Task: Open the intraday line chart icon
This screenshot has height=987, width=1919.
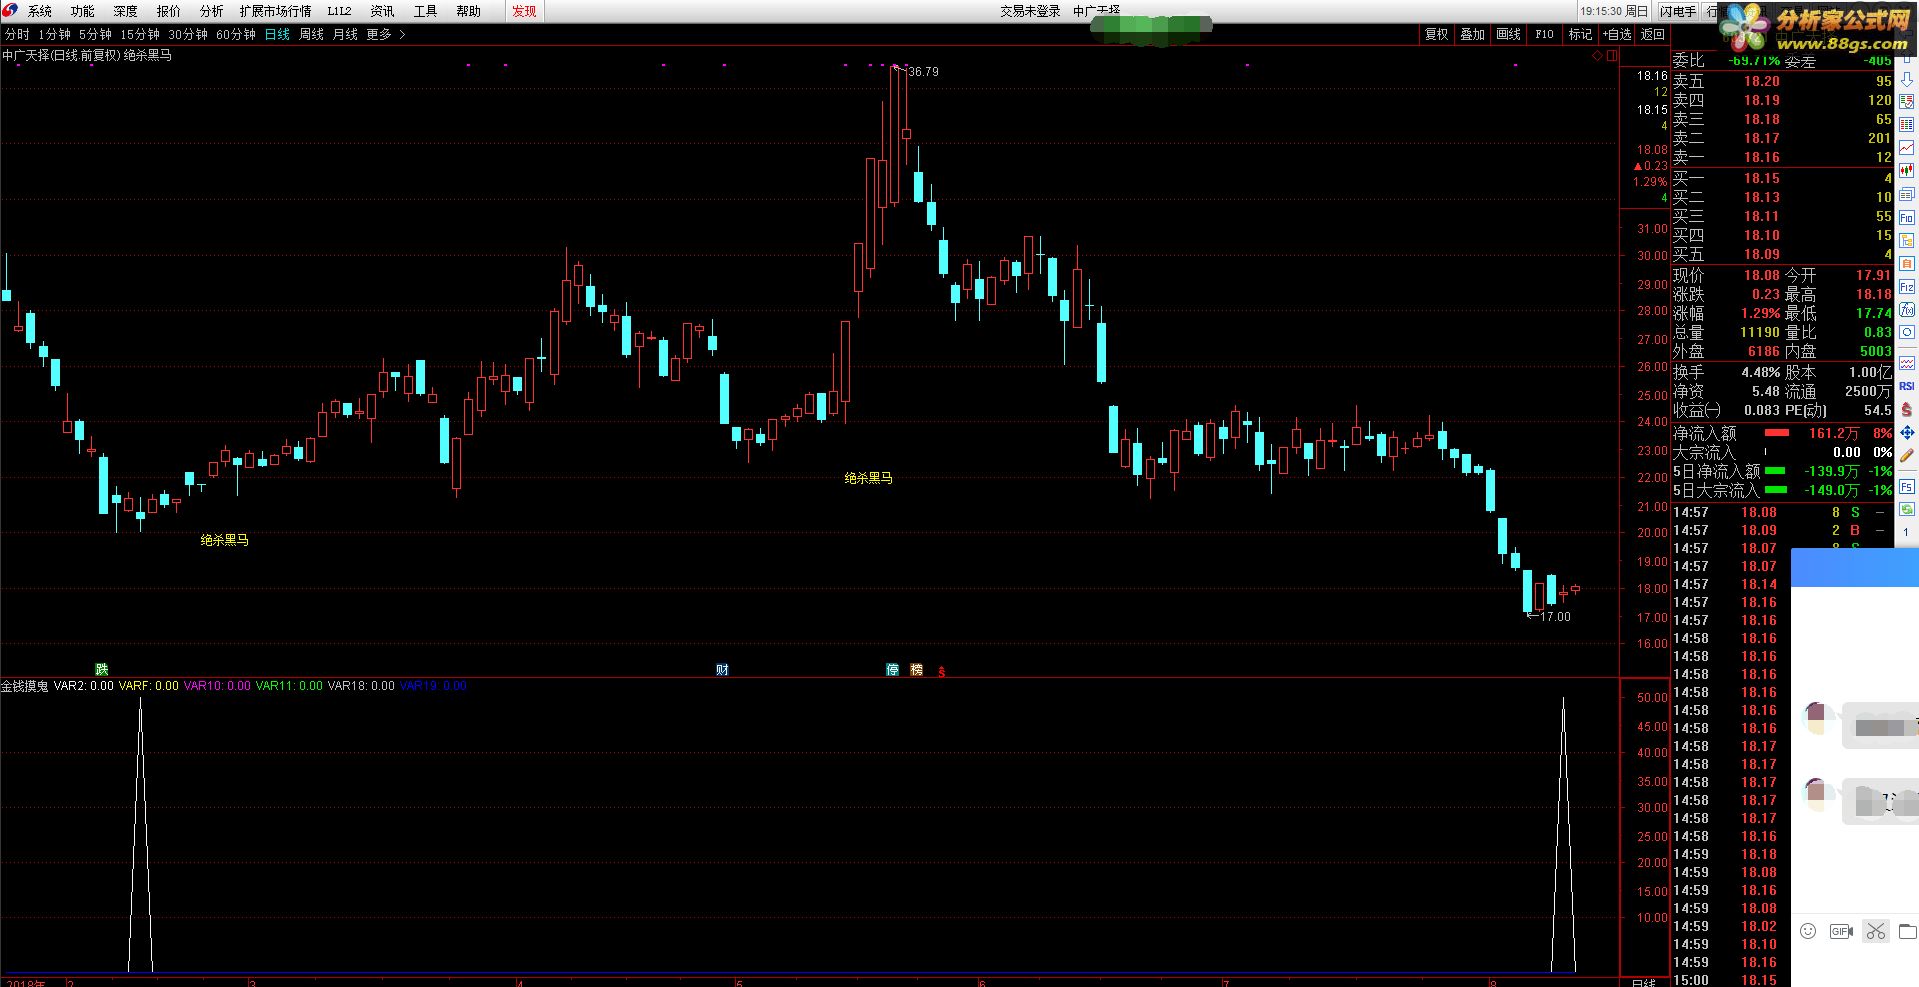Action: coord(1907,148)
